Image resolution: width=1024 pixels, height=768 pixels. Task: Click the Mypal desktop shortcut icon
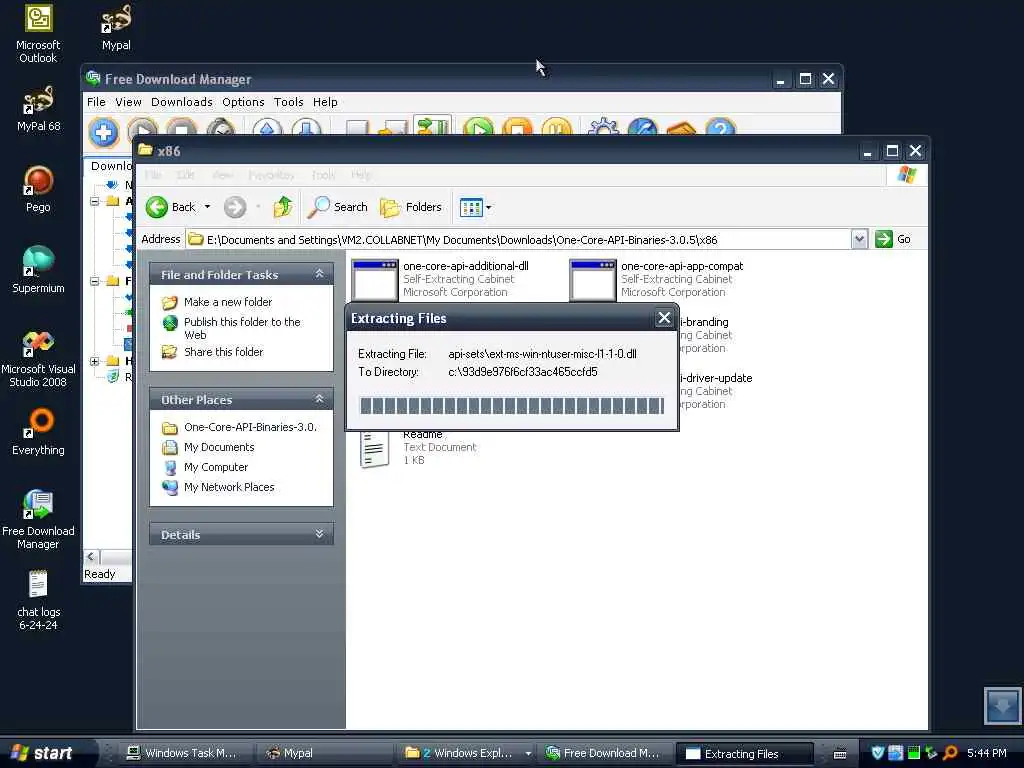tap(116, 27)
